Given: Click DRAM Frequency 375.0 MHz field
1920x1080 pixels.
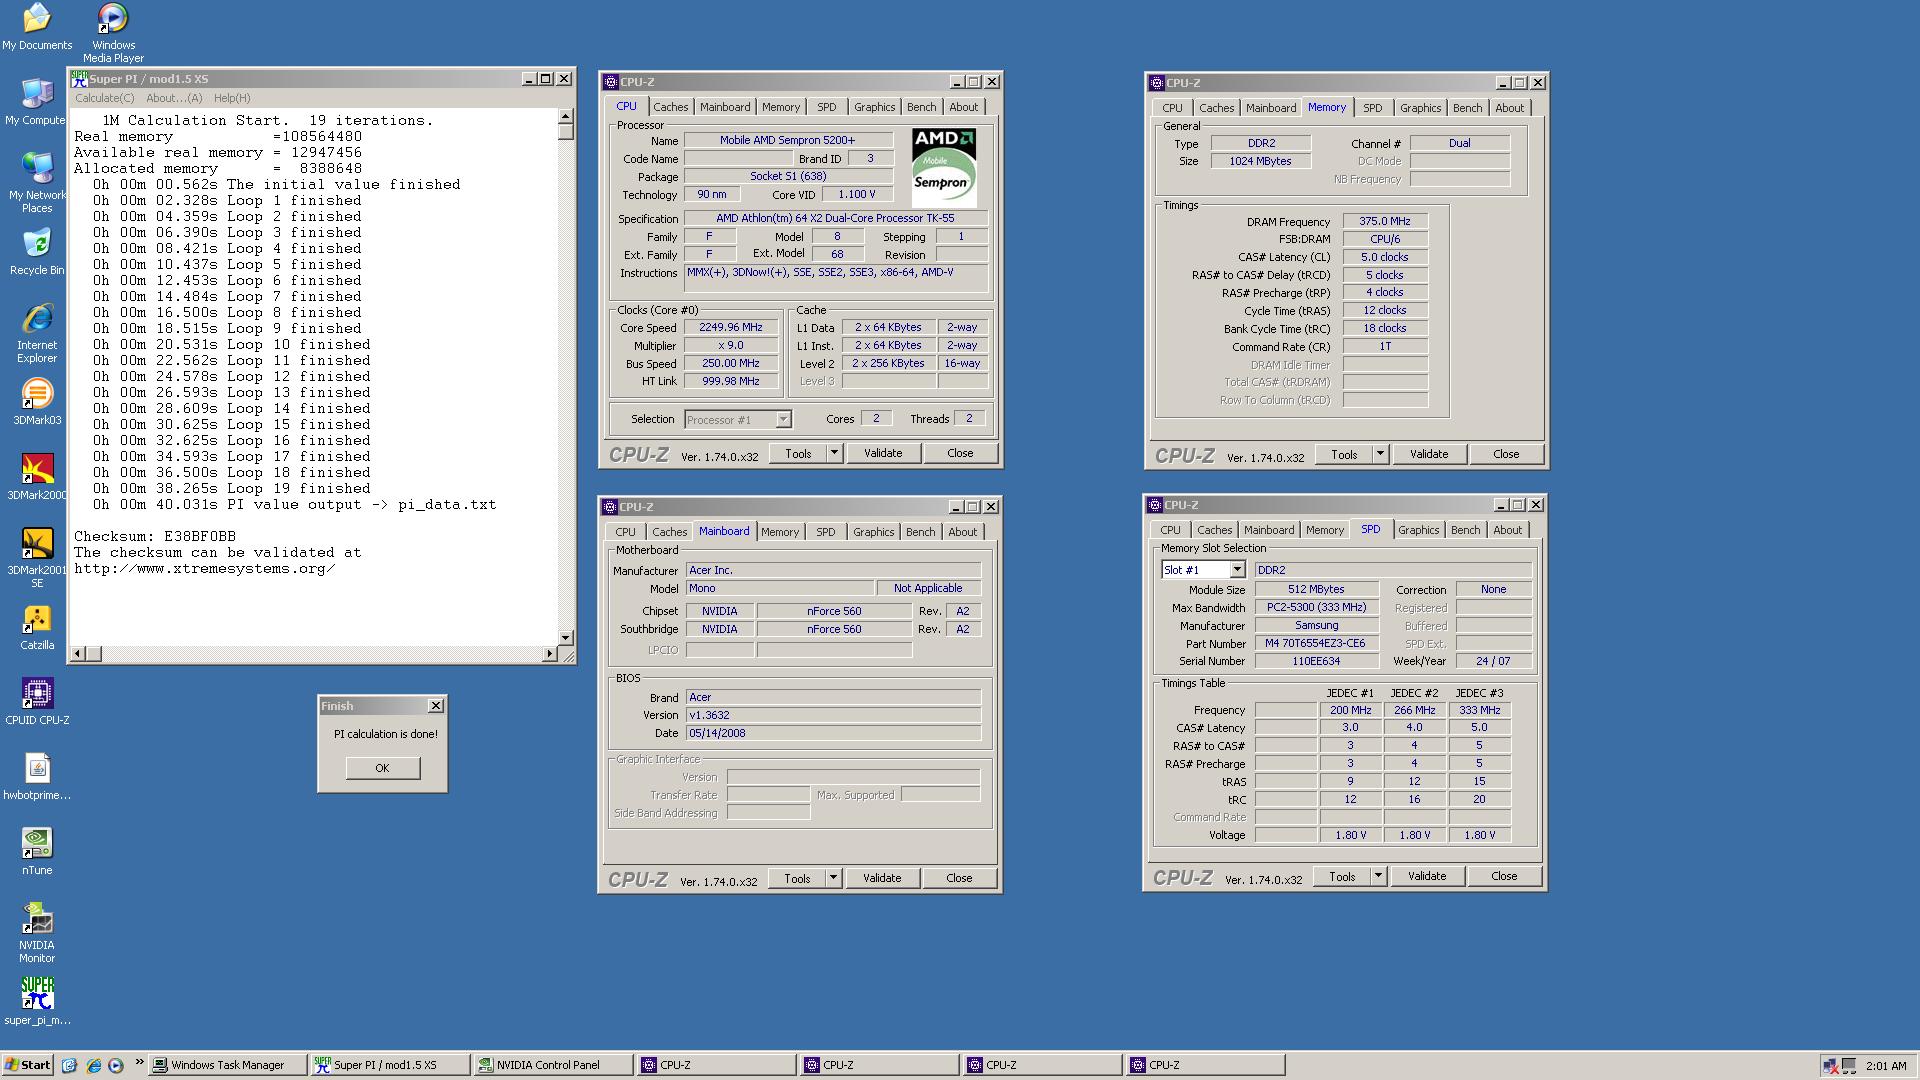Looking at the screenshot, I should [x=1385, y=222].
